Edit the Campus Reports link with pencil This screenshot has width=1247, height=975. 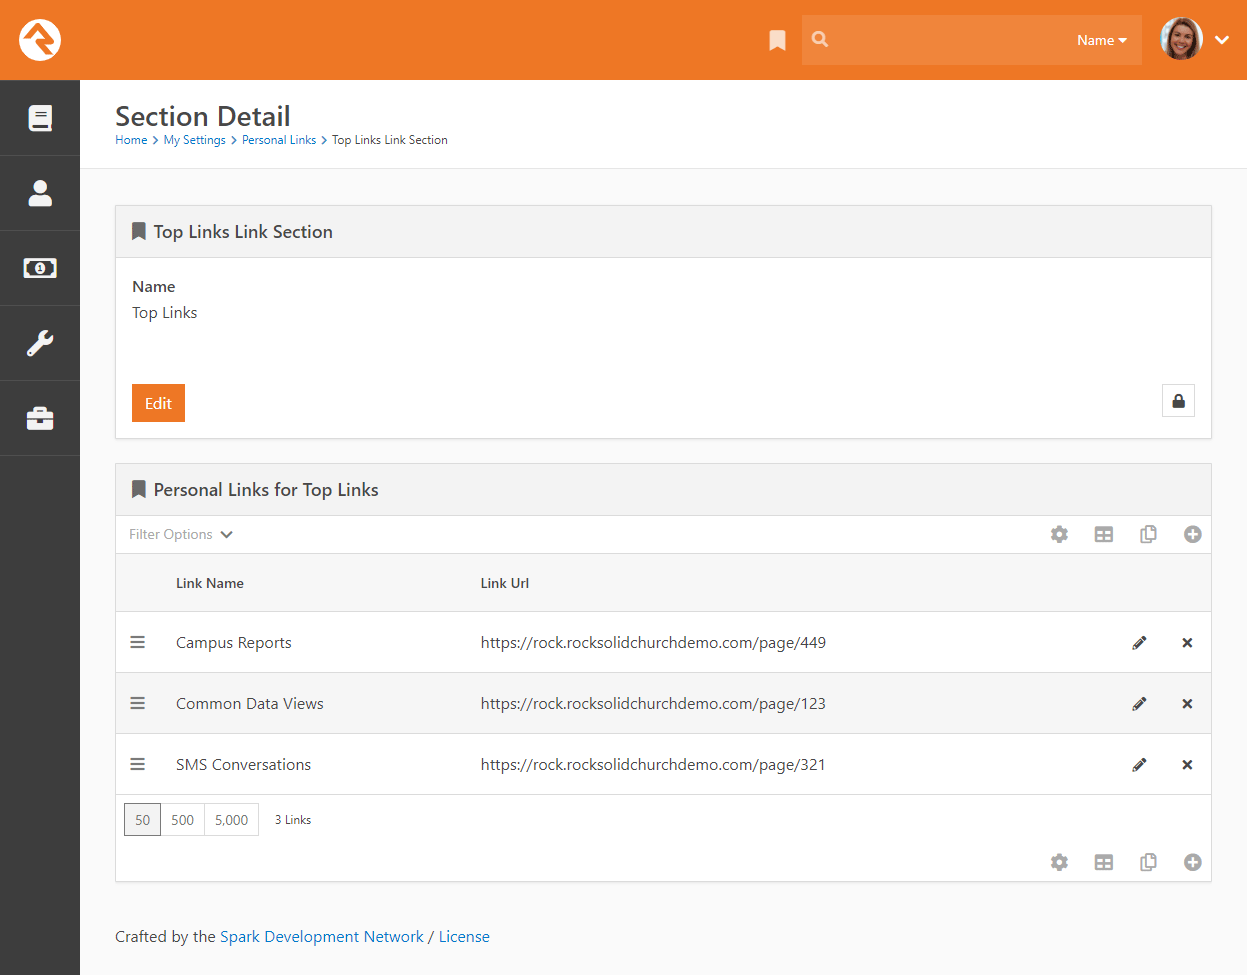pyautogui.click(x=1139, y=643)
